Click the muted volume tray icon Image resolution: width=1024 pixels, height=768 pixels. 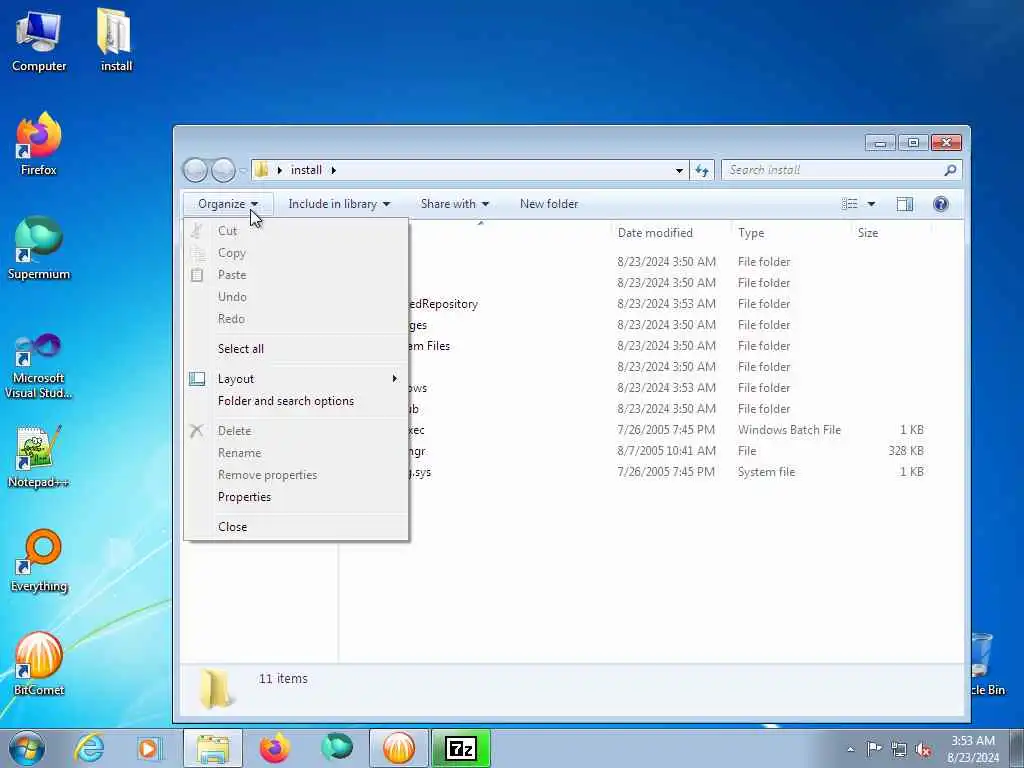point(923,749)
